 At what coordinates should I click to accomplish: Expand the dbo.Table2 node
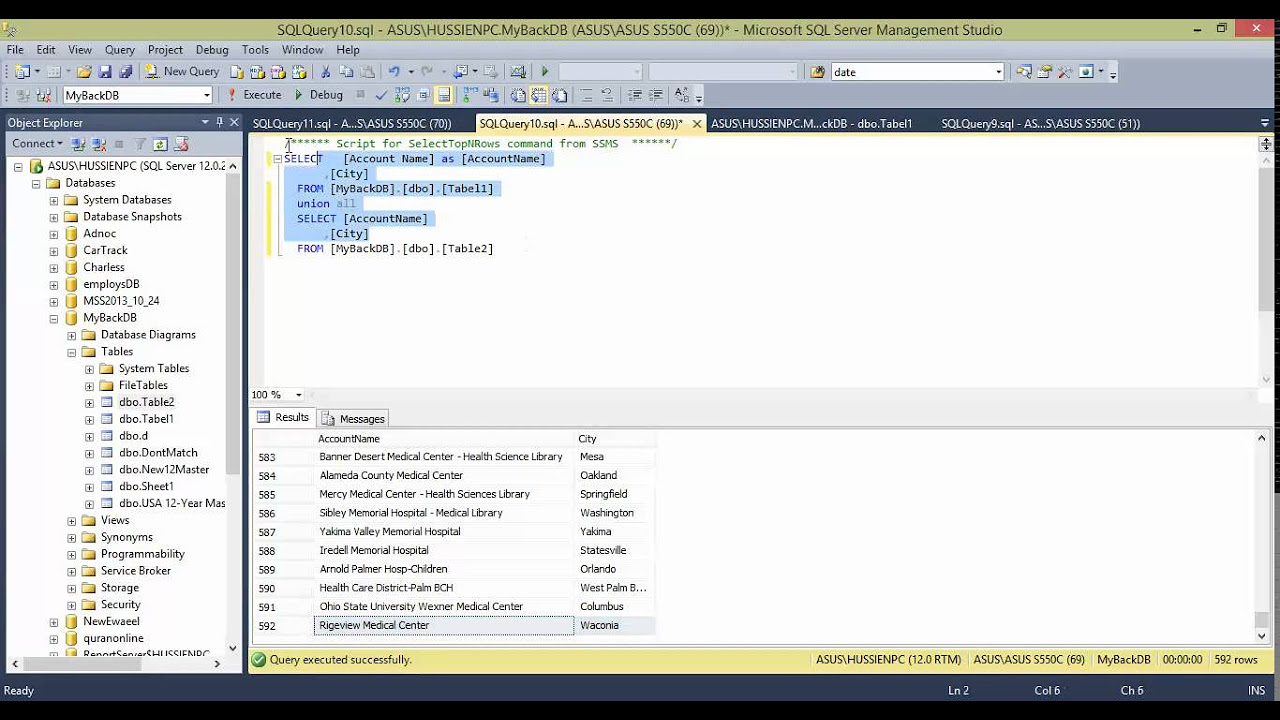point(89,402)
